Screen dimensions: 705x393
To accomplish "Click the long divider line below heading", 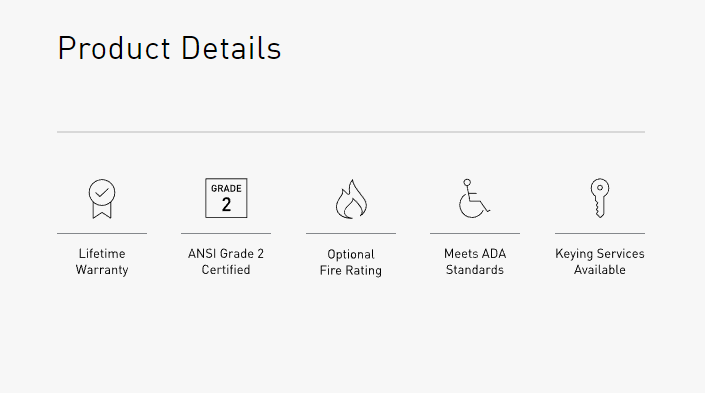I will click(x=351, y=132).
